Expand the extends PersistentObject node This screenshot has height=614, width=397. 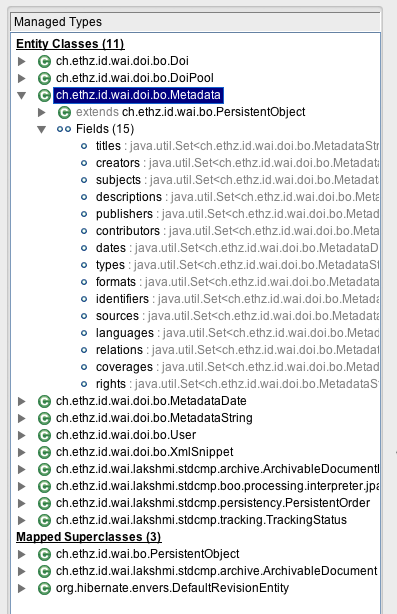click(42, 112)
